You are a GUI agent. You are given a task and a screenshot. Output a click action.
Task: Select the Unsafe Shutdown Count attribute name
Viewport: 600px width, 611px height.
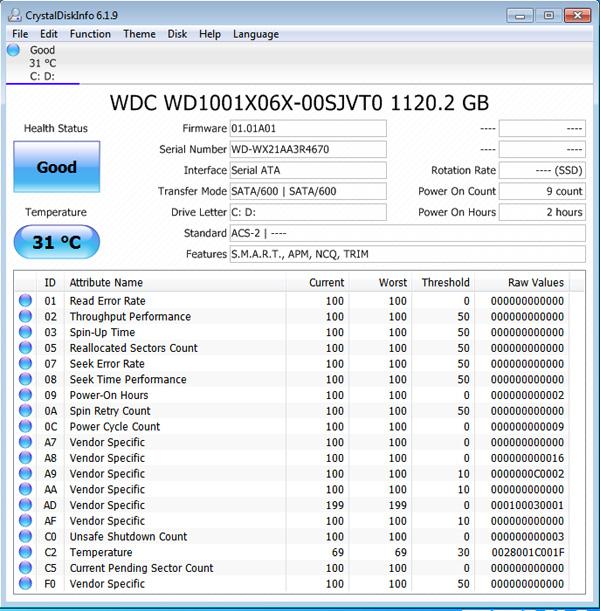pos(128,537)
